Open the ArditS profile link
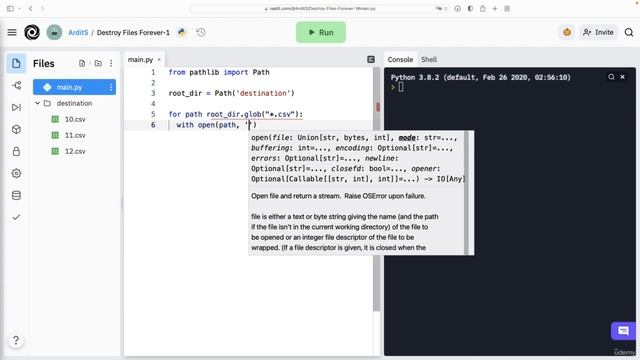 [78, 32]
